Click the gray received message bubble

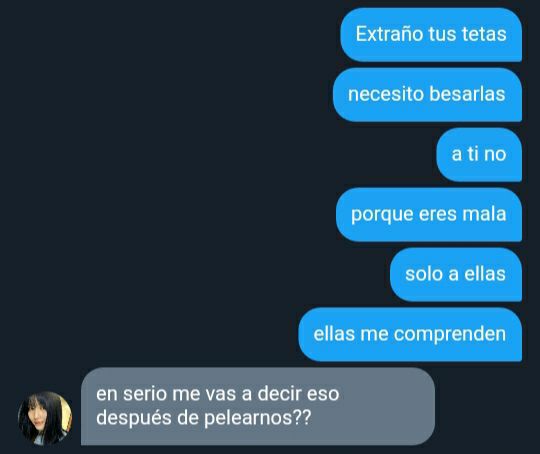[x=258, y=406]
